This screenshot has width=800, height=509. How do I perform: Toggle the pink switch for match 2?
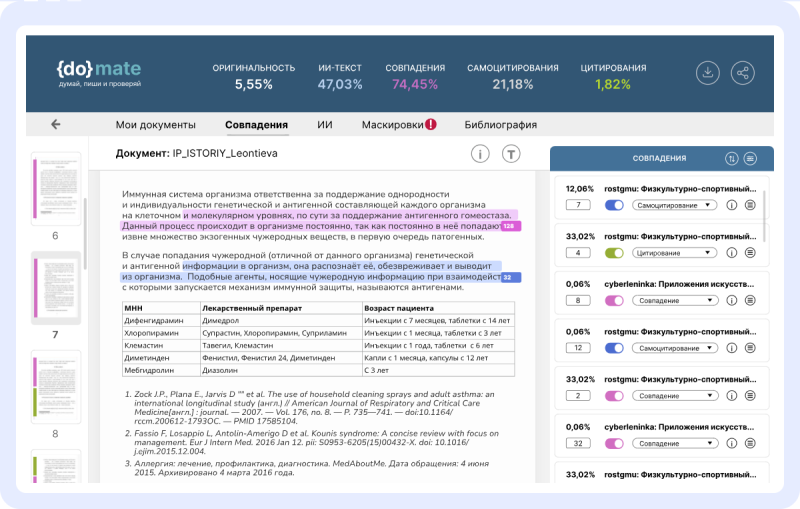[614, 396]
